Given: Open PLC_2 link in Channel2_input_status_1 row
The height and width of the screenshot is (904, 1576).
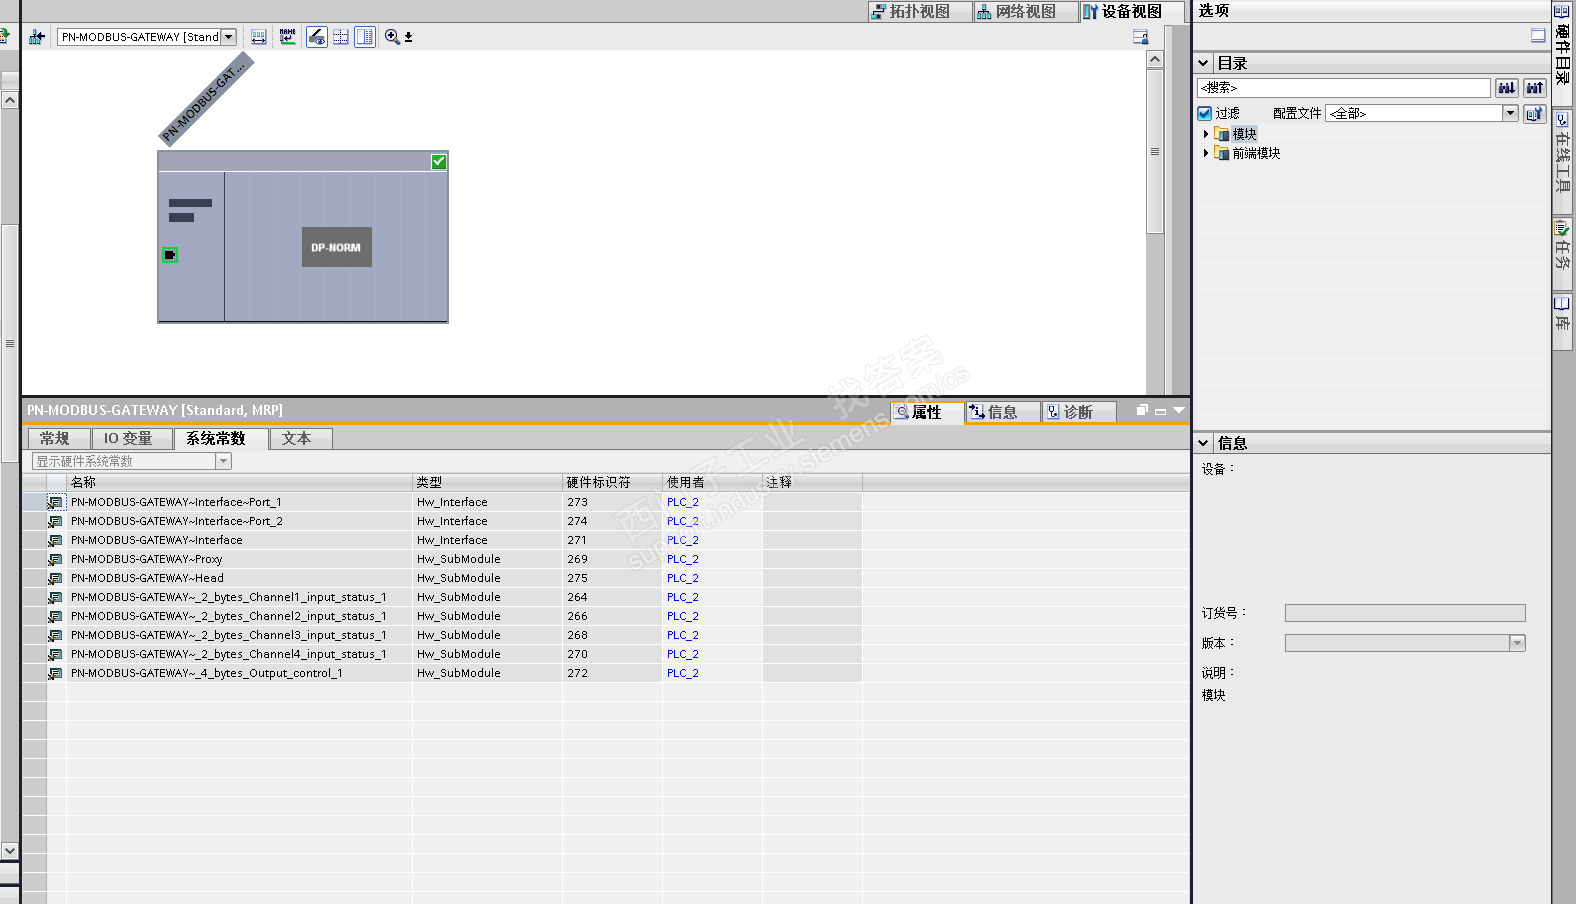Looking at the screenshot, I should click(683, 616).
